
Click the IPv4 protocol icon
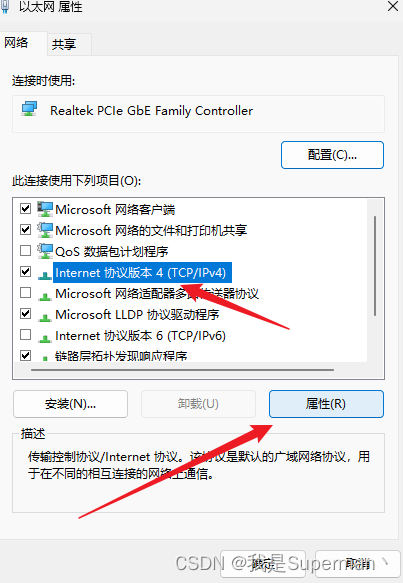pos(45,275)
